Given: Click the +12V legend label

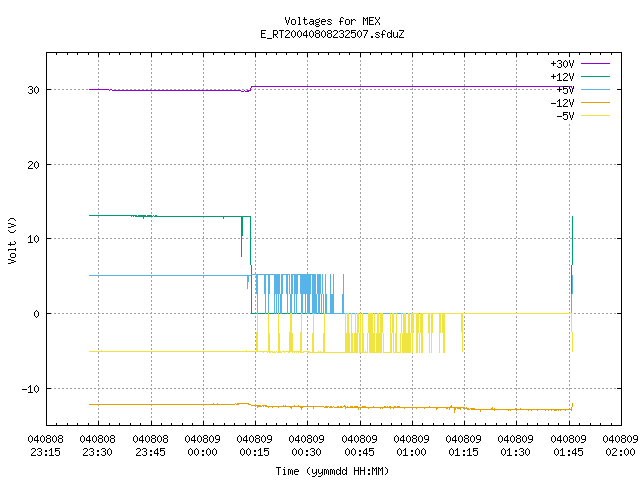Looking at the screenshot, I should pos(562,77).
